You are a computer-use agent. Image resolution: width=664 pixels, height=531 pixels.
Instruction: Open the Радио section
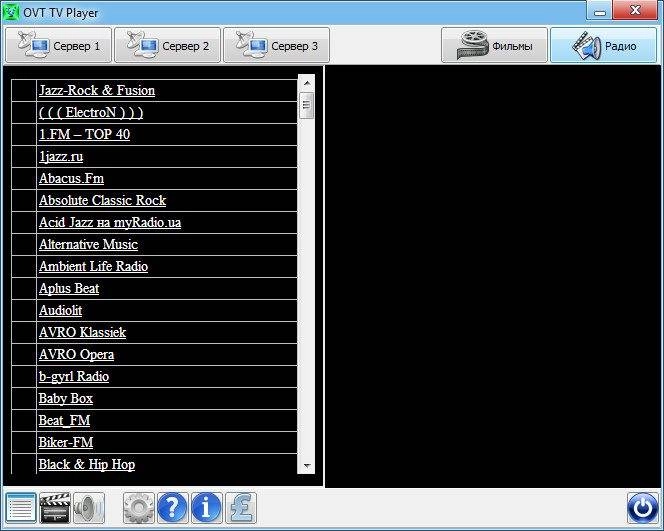coord(603,45)
